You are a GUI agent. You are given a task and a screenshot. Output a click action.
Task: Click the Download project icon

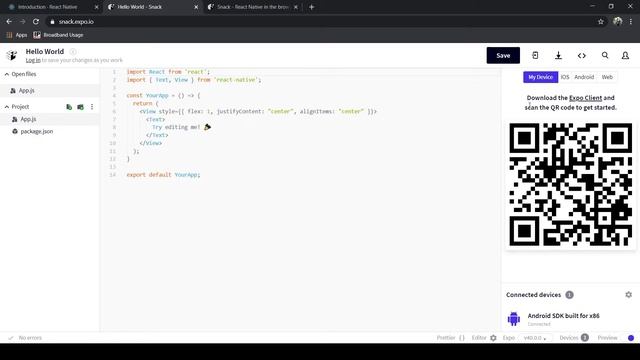pos(558,56)
